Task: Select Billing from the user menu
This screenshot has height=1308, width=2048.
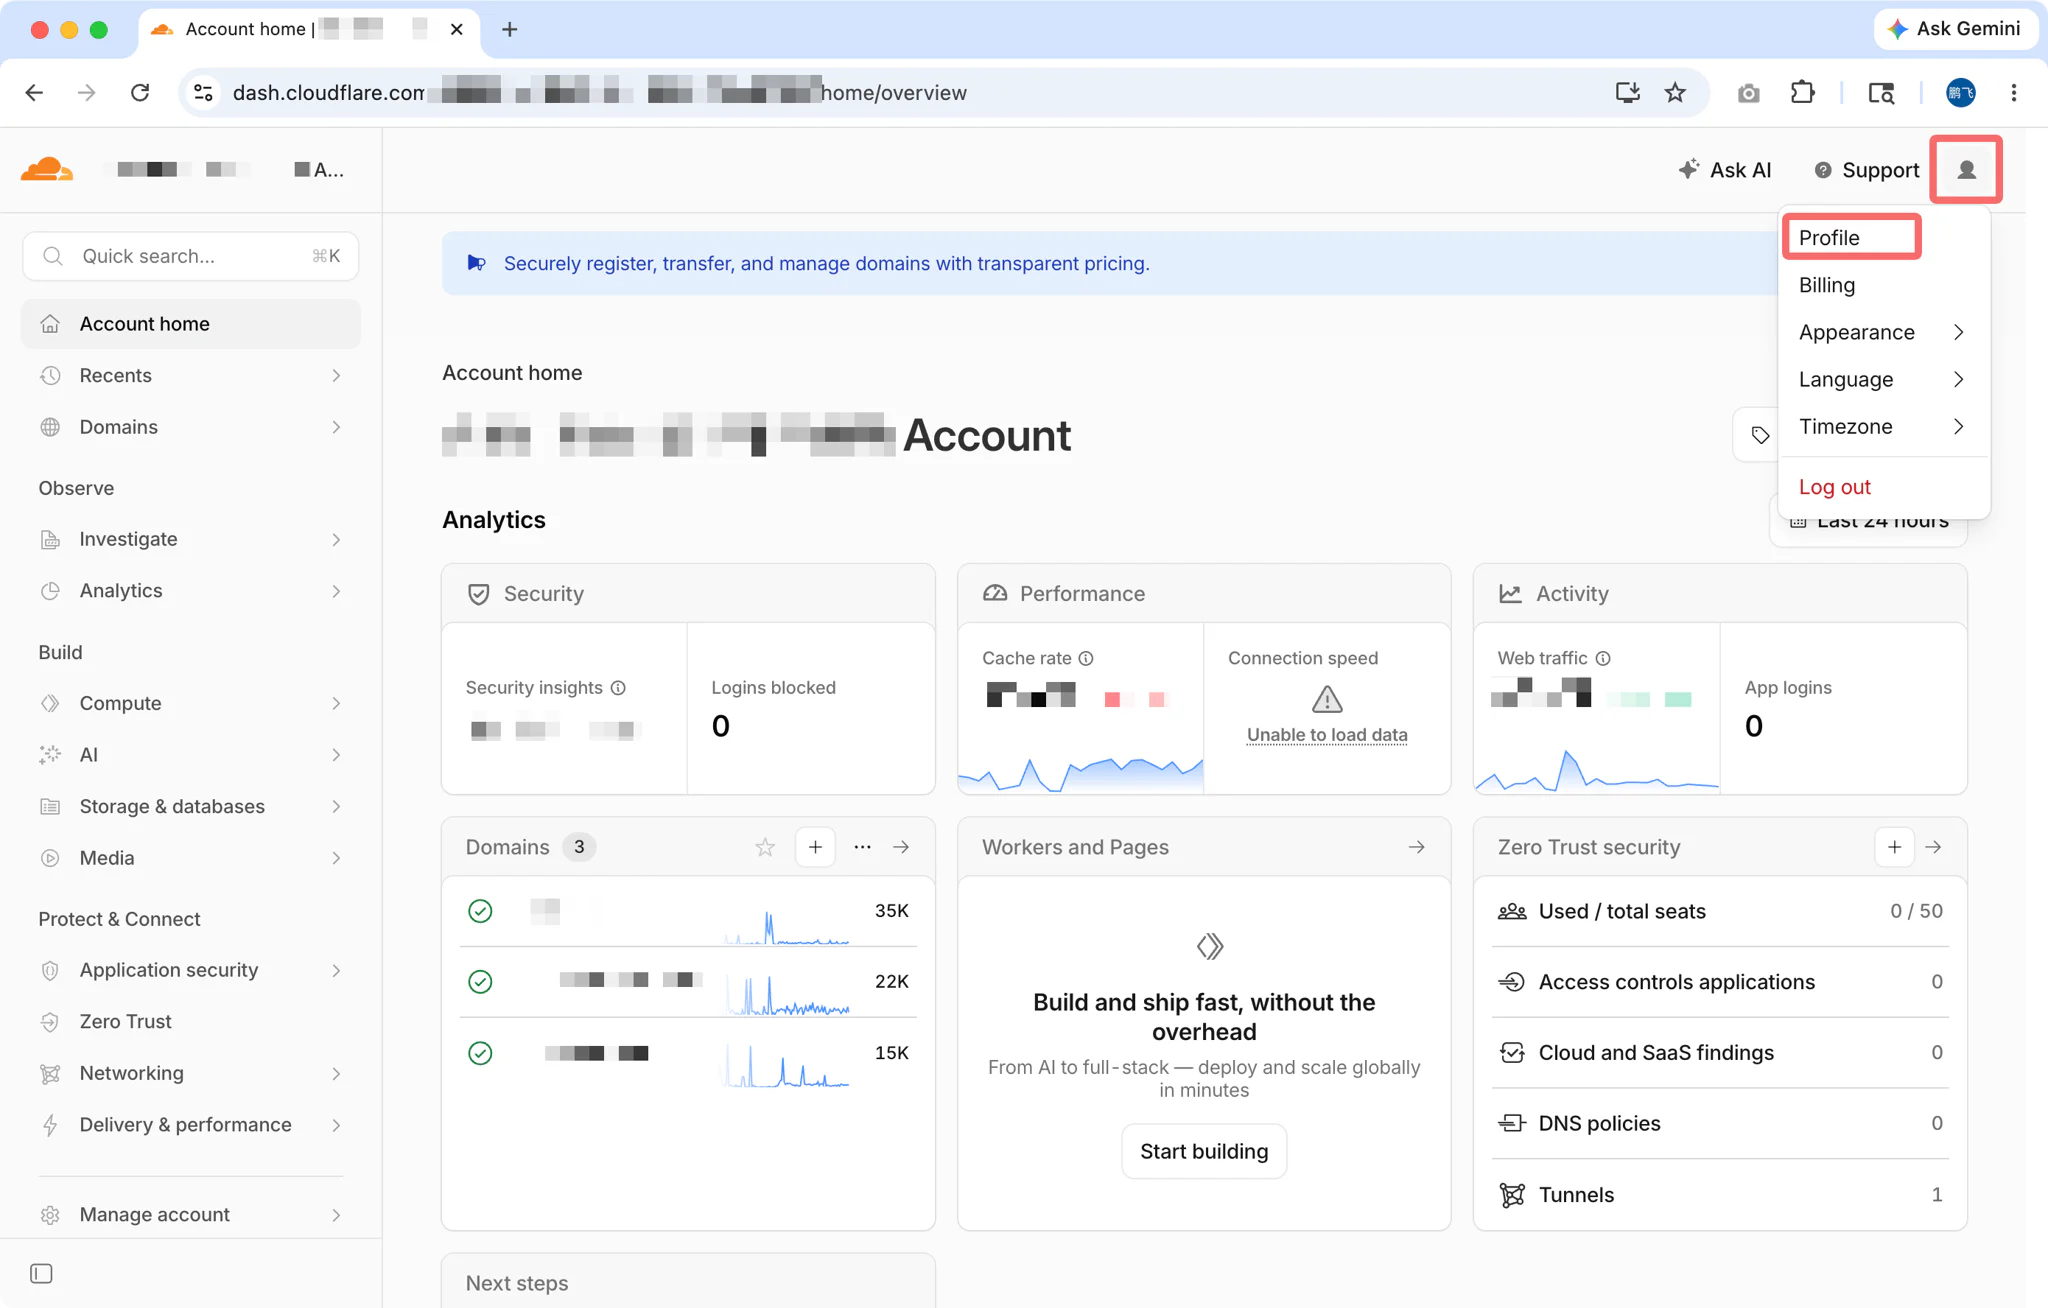Action: [x=1883, y=285]
